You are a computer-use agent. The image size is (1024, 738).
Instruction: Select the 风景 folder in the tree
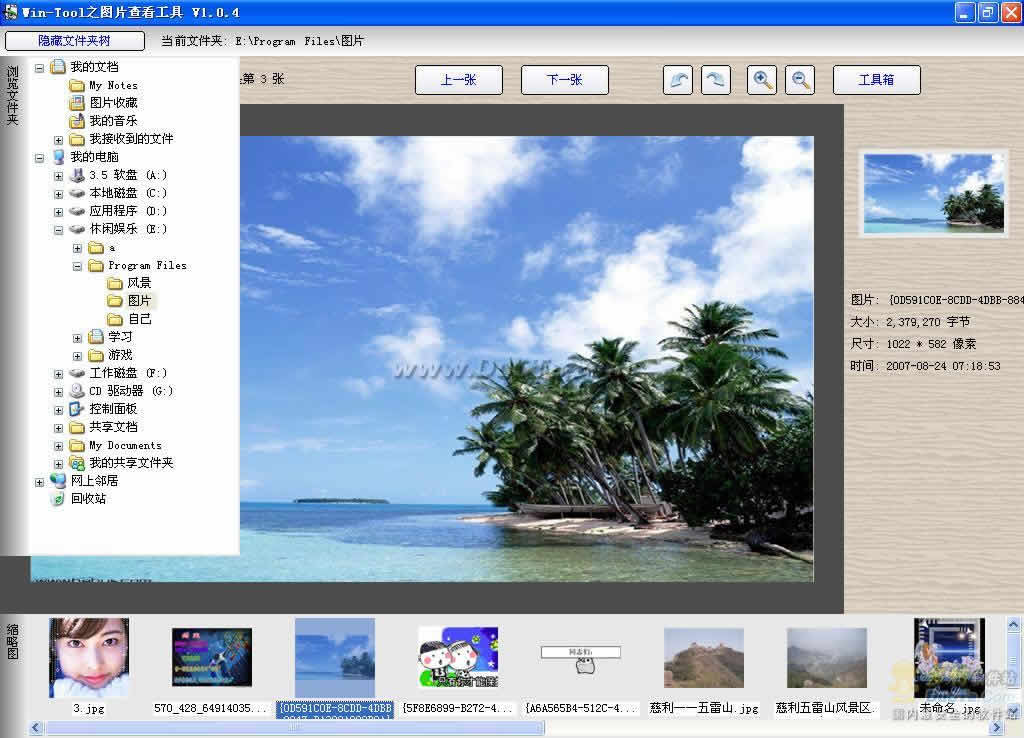coord(139,283)
